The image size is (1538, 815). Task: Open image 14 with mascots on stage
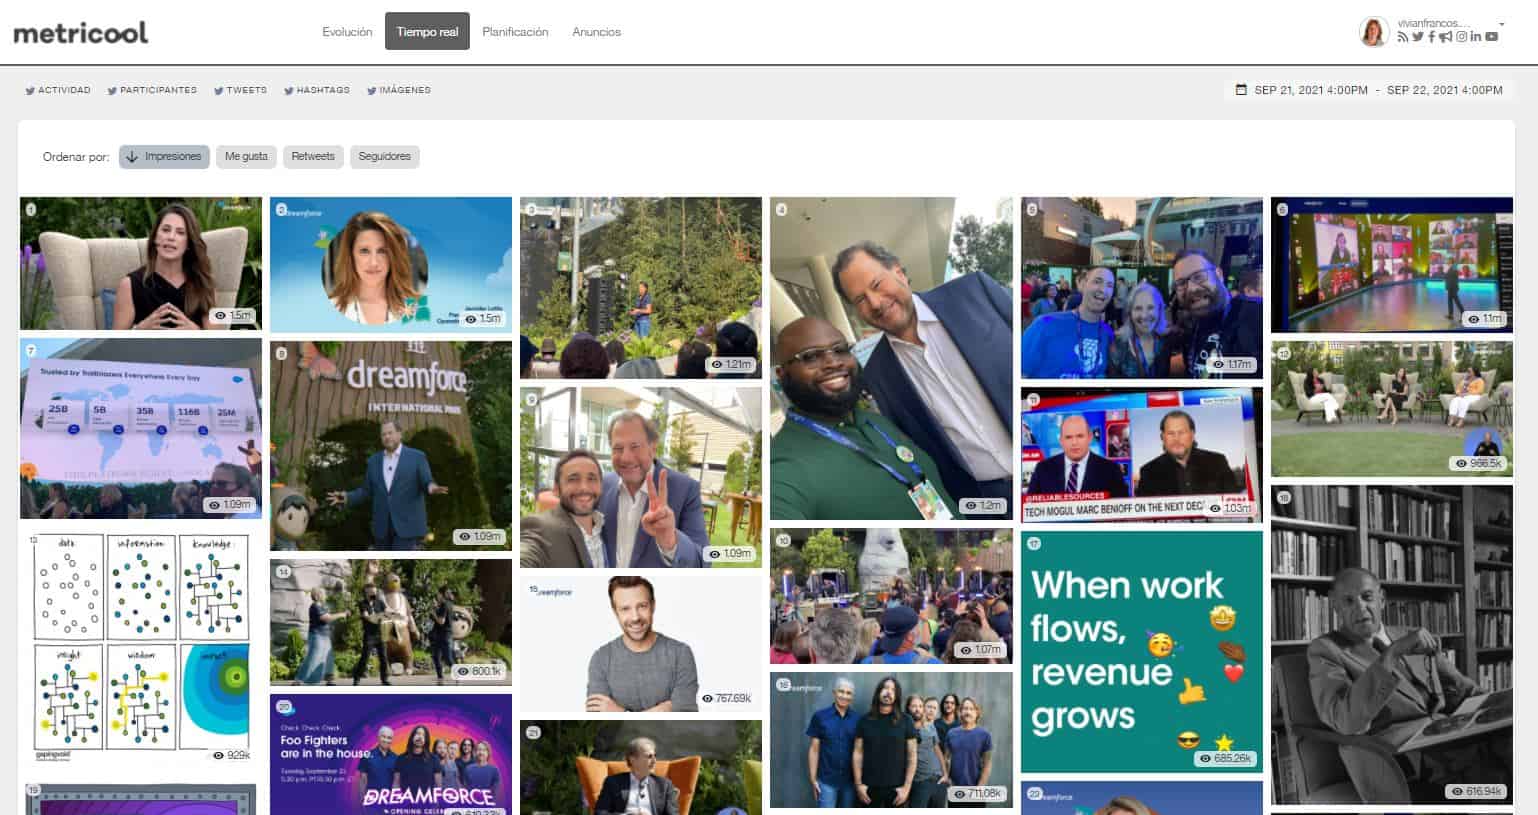pos(391,622)
